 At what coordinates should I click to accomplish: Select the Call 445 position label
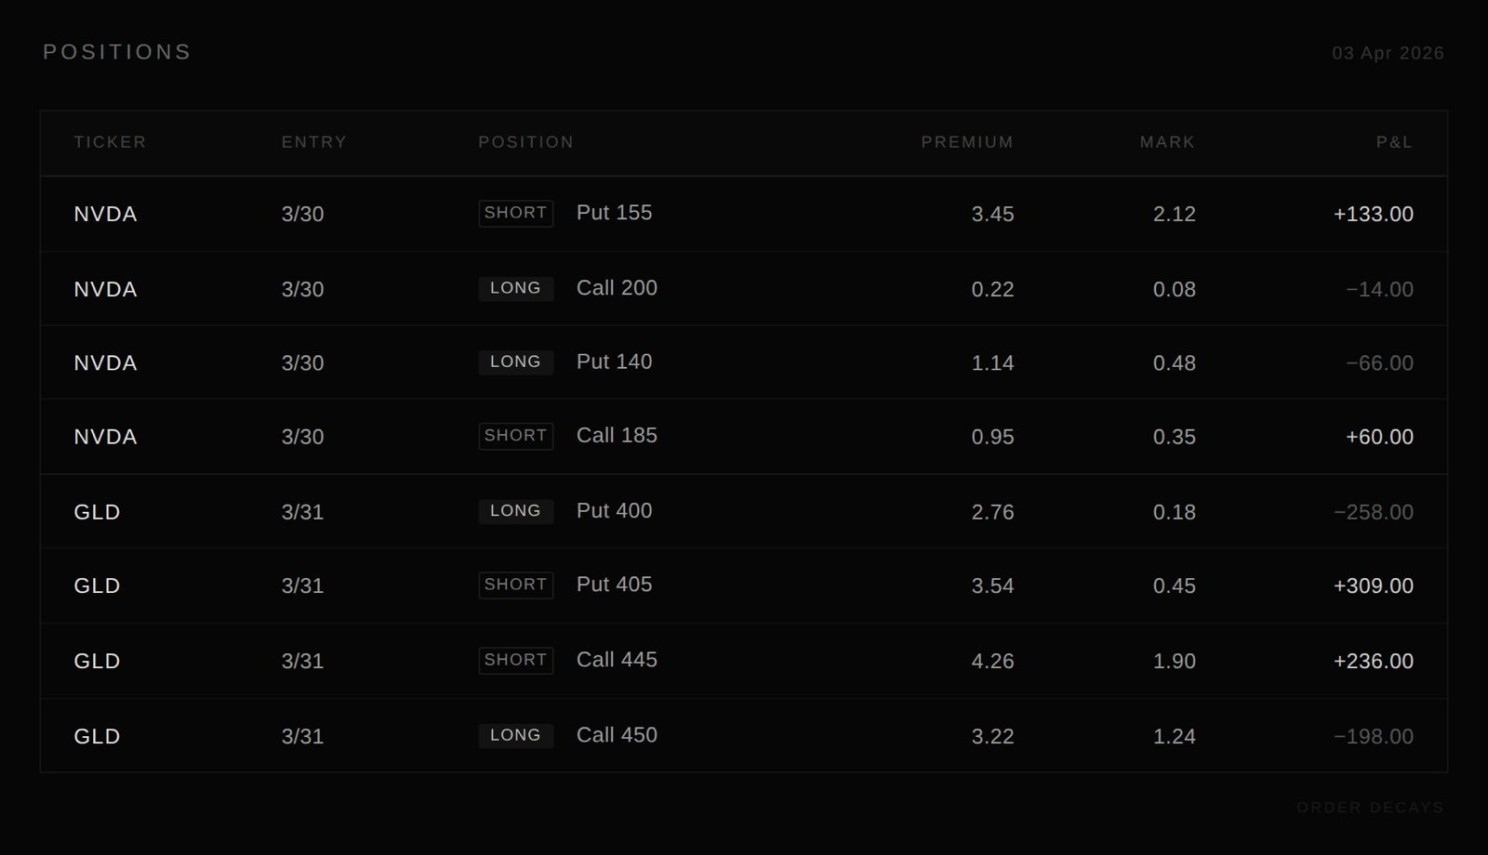616,660
